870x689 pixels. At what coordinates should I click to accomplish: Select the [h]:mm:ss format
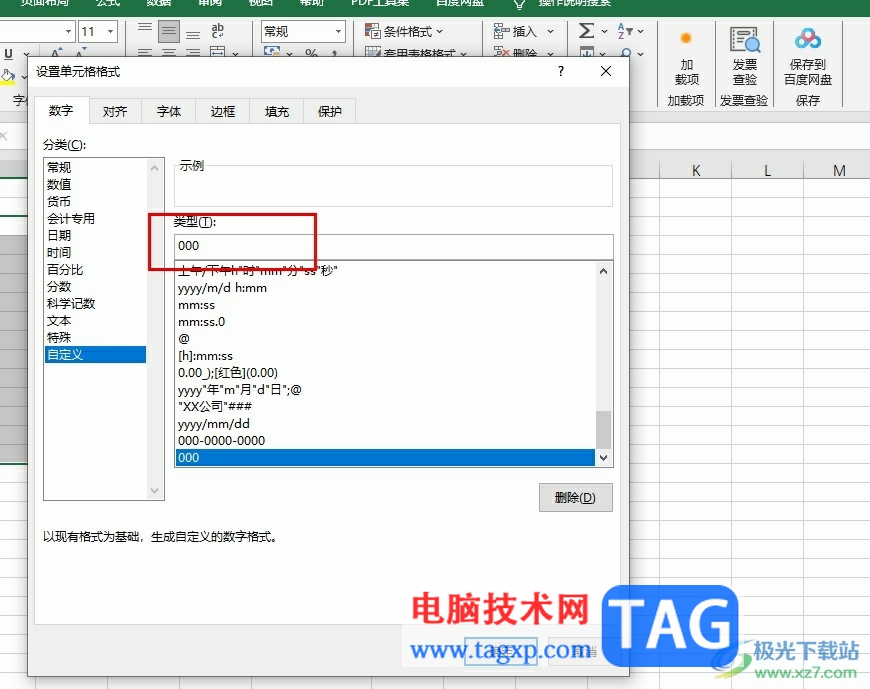386,356
